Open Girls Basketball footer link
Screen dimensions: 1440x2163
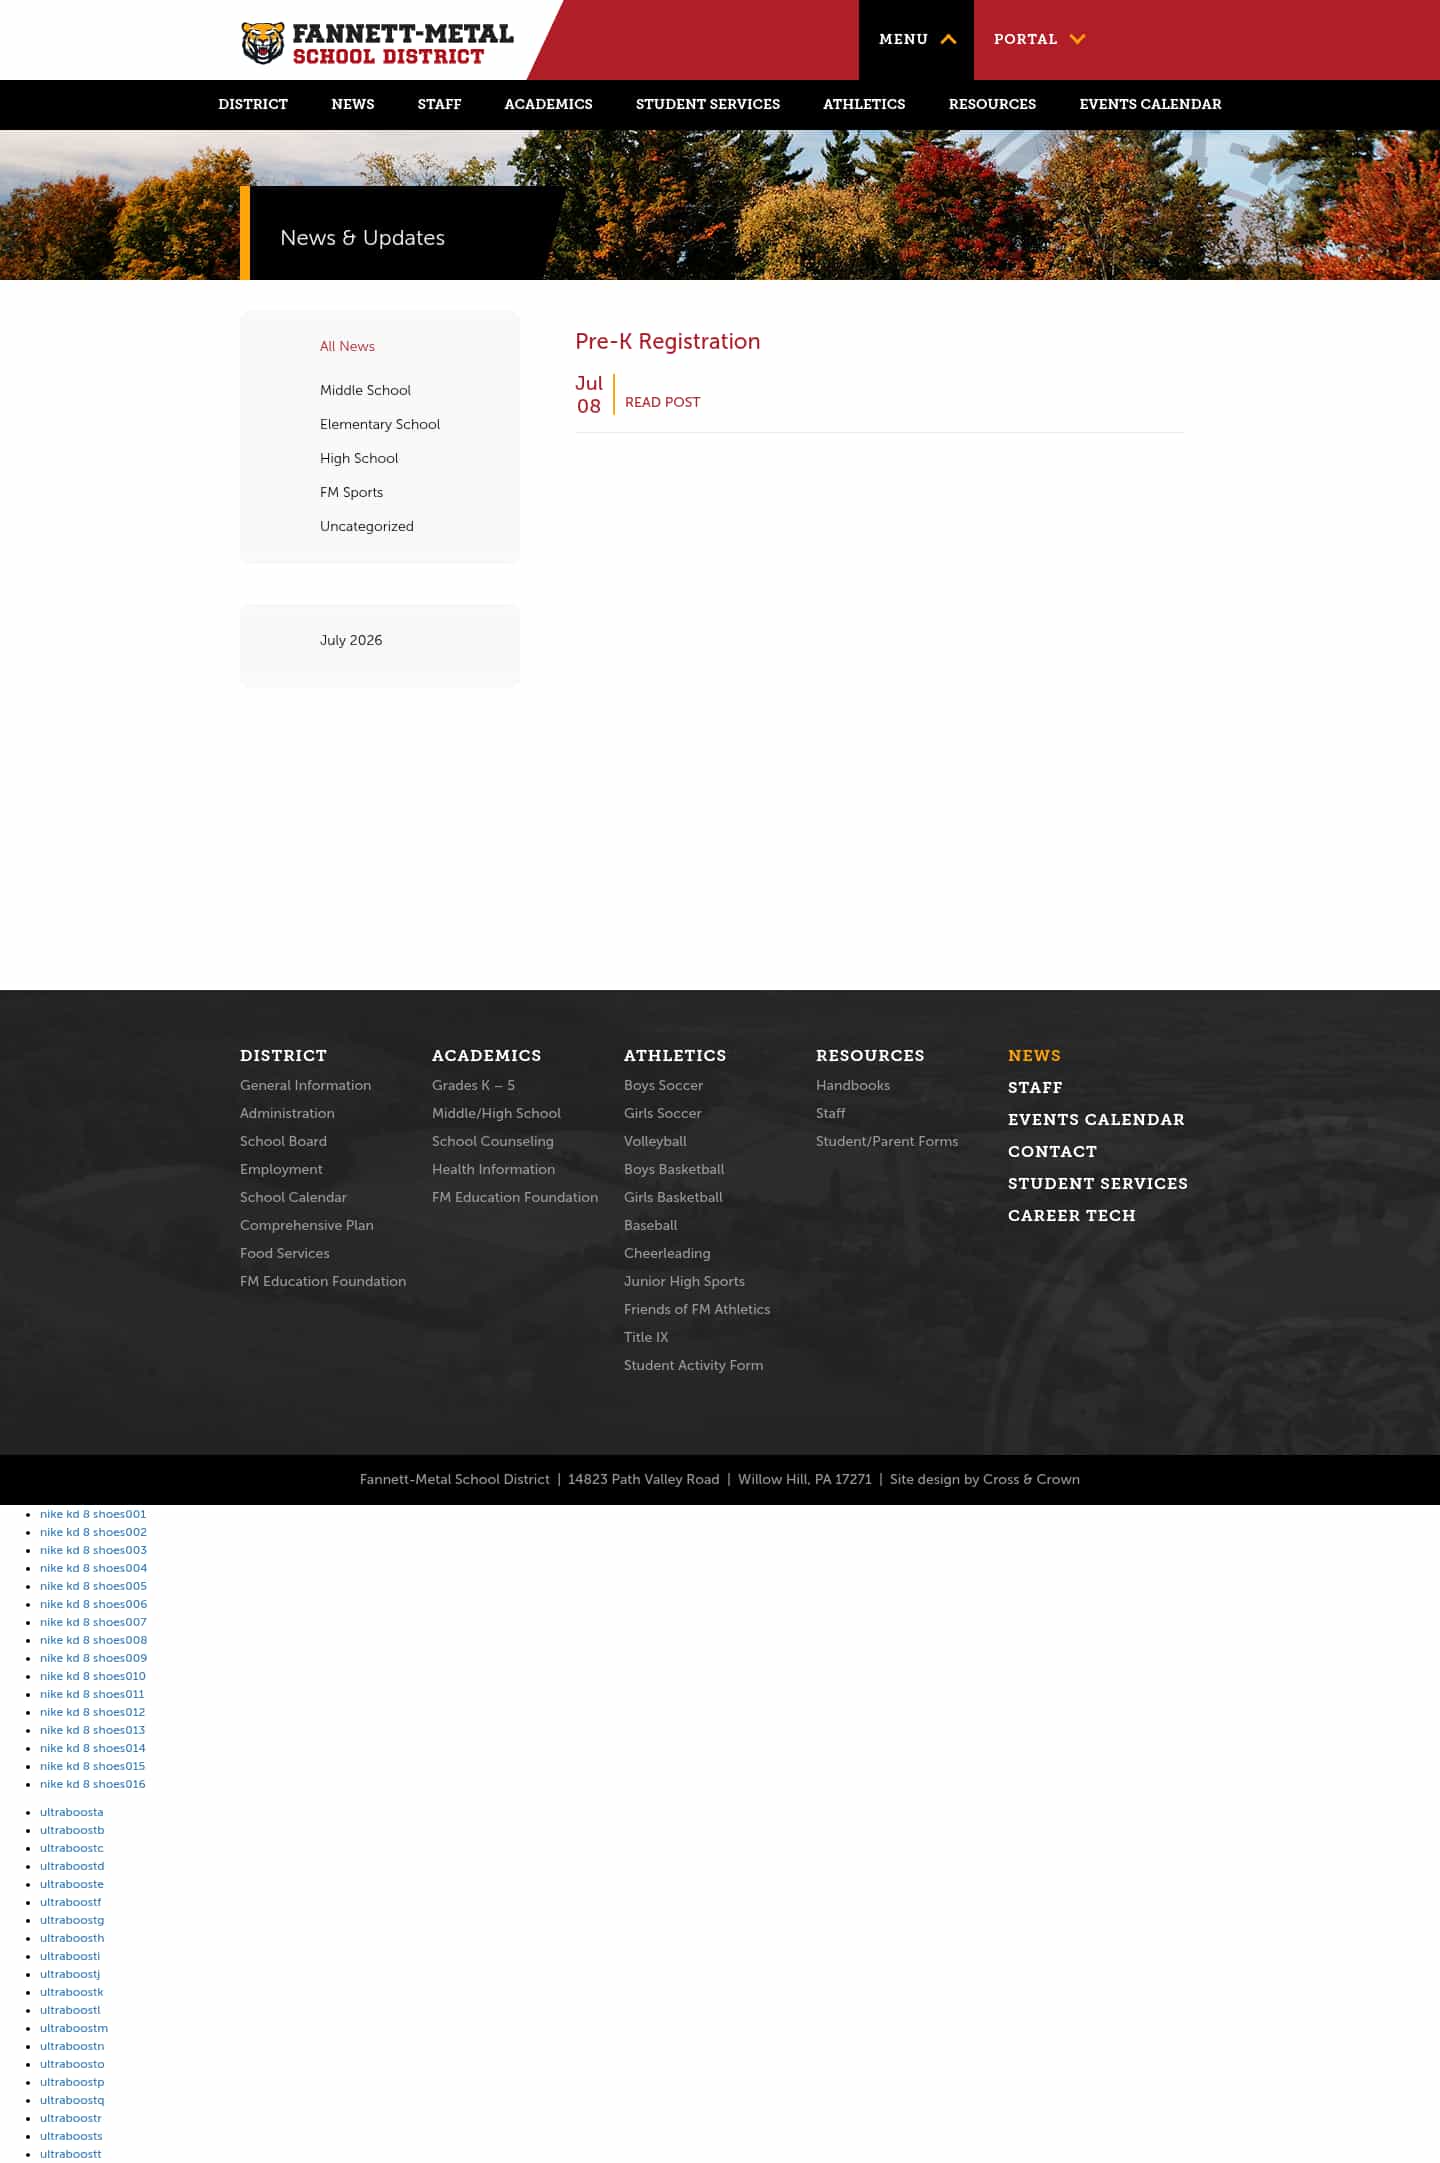pyautogui.click(x=673, y=1197)
